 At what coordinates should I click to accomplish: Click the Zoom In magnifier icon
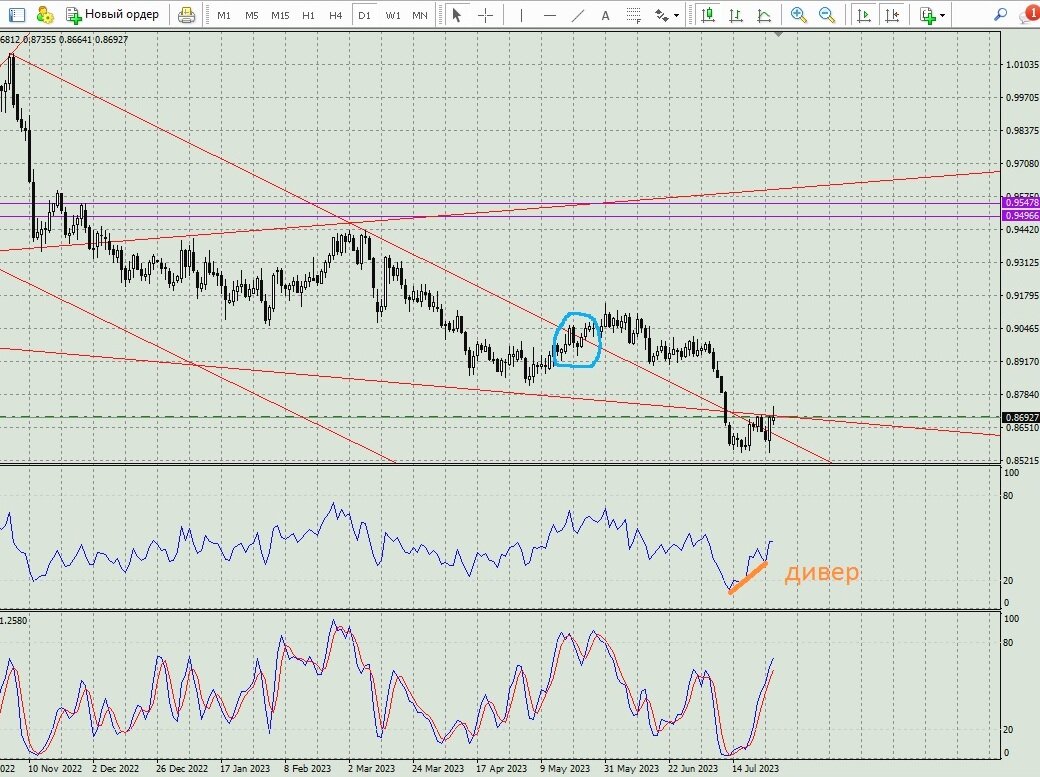[798, 15]
